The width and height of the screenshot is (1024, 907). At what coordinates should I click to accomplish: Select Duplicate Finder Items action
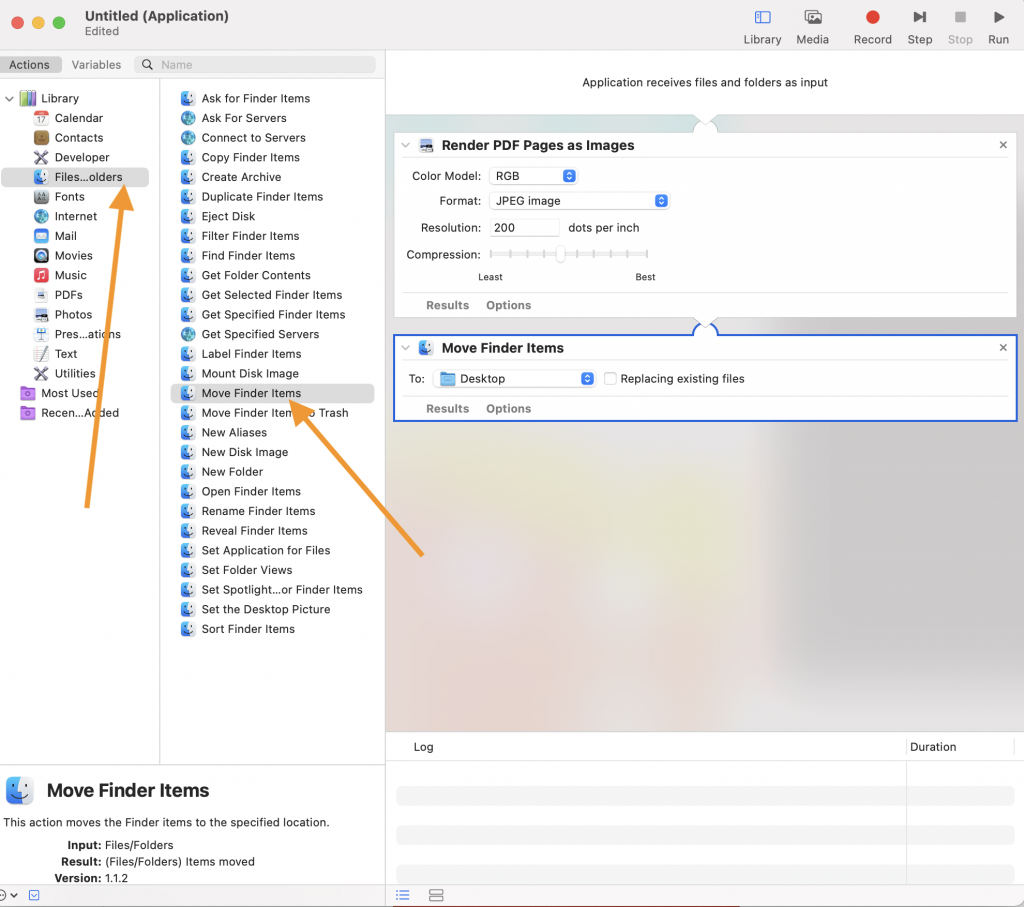[x=262, y=197]
